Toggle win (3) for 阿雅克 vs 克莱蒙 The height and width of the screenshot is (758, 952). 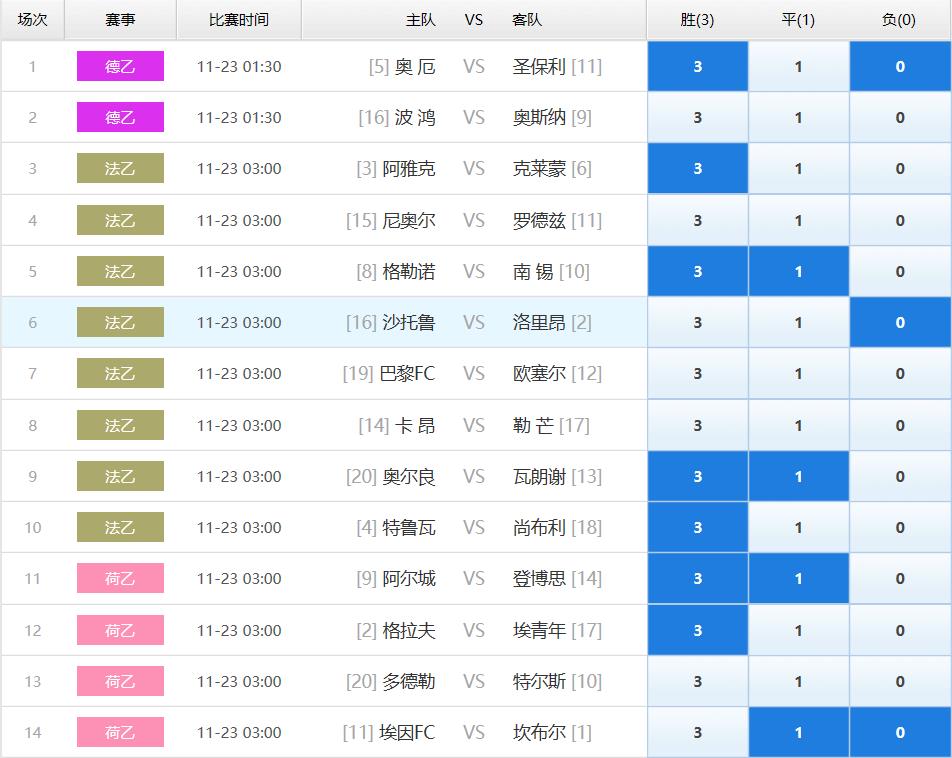tap(698, 168)
